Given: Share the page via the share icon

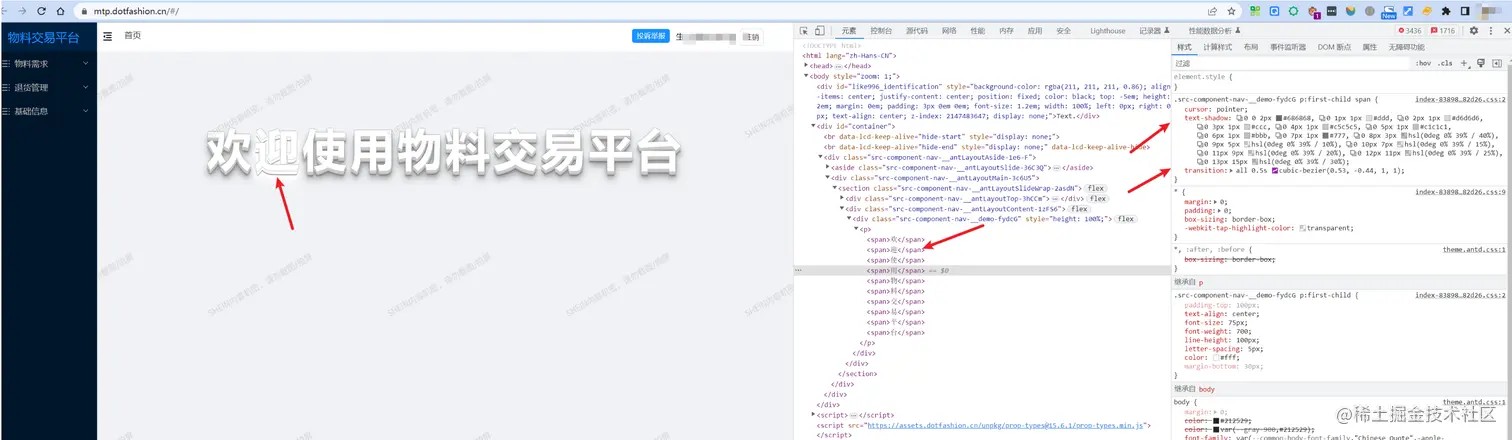Looking at the screenshot, I should click(1212, 10).
